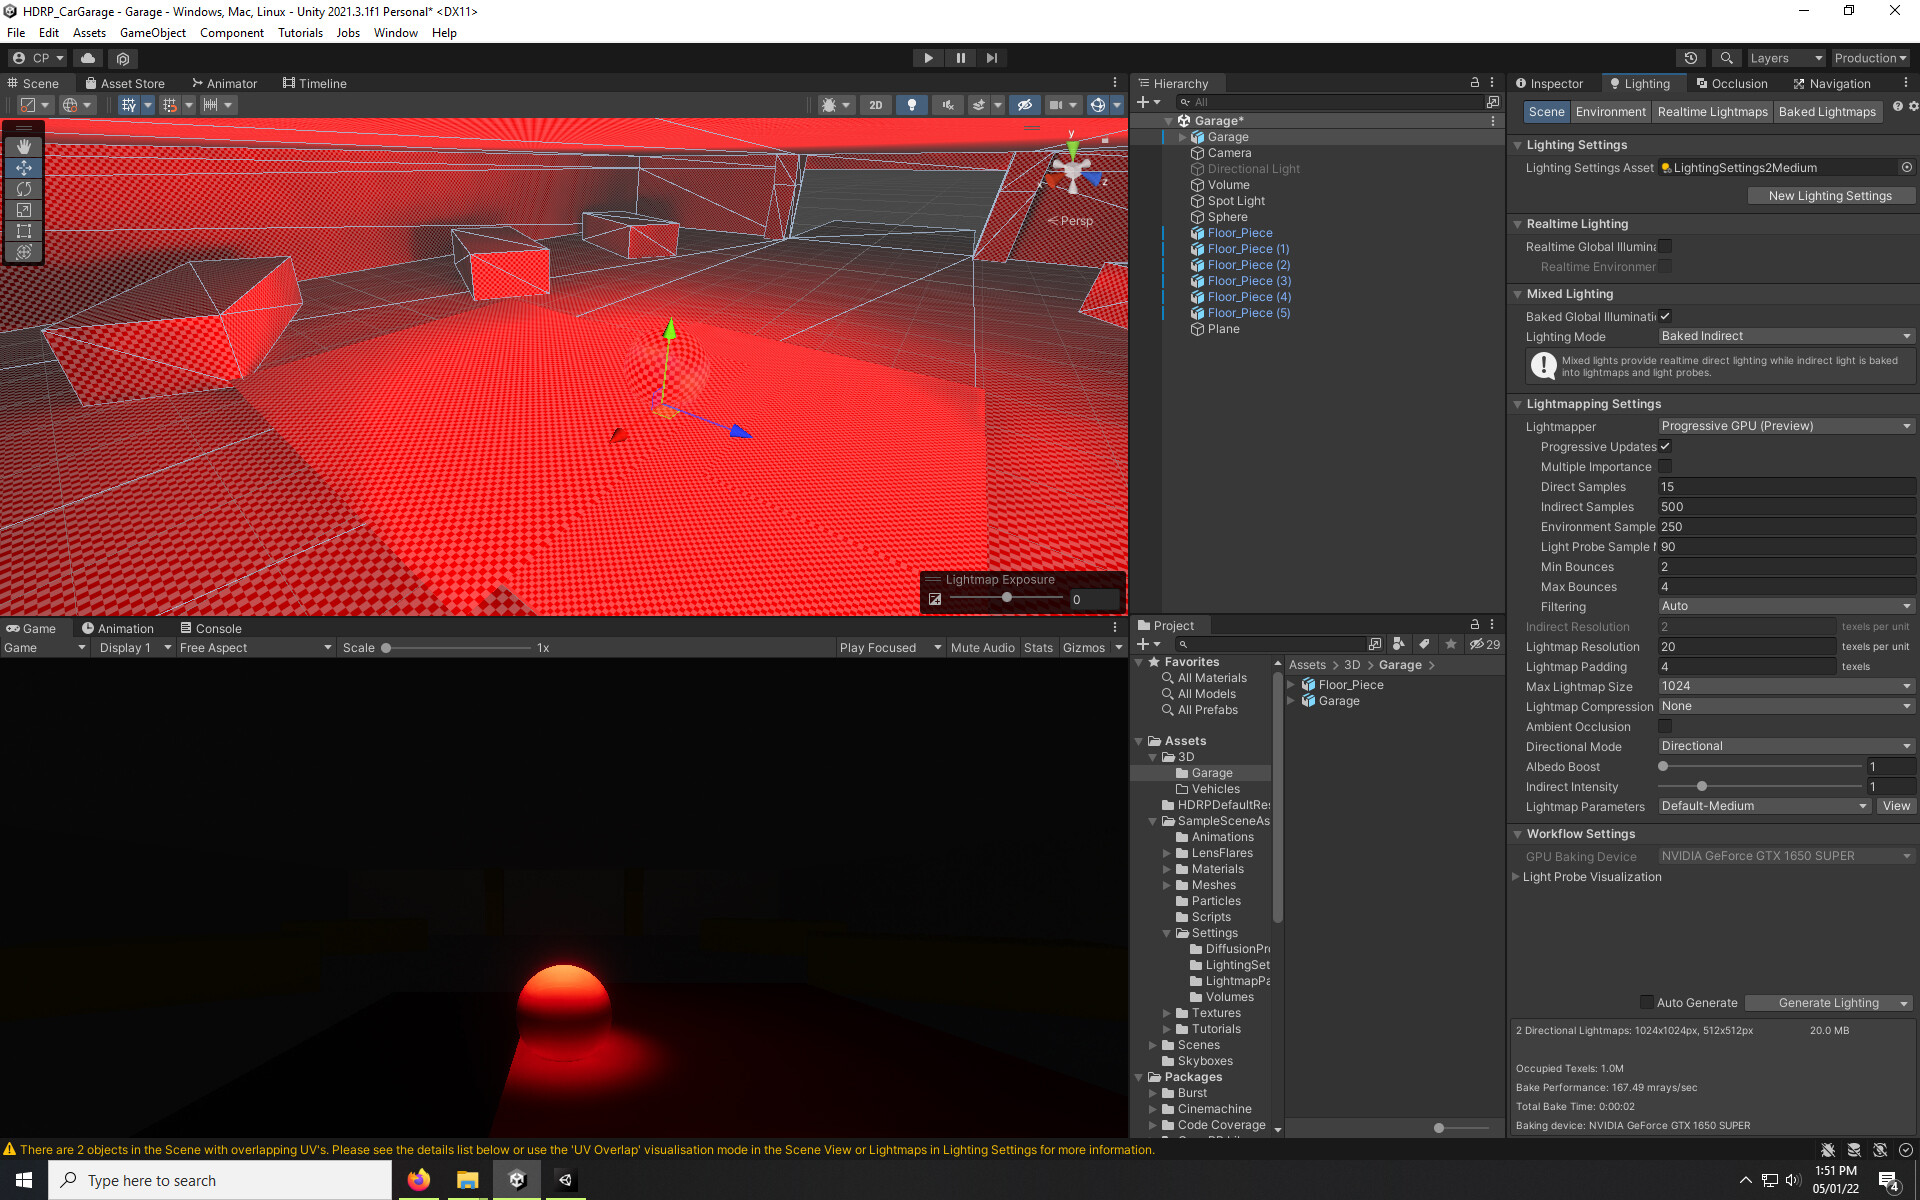Click the New Lighting Settings button
1920x1200 pixels.
pos(1831,195)
